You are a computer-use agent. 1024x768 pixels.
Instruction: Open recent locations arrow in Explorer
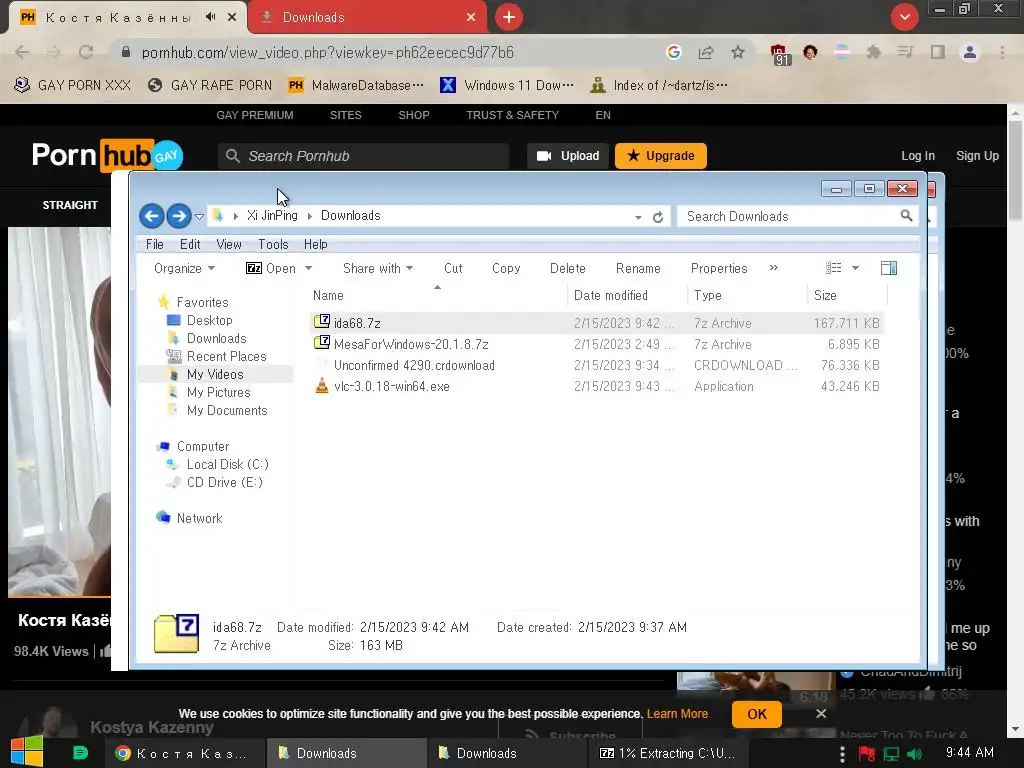[x=199, y=216]
